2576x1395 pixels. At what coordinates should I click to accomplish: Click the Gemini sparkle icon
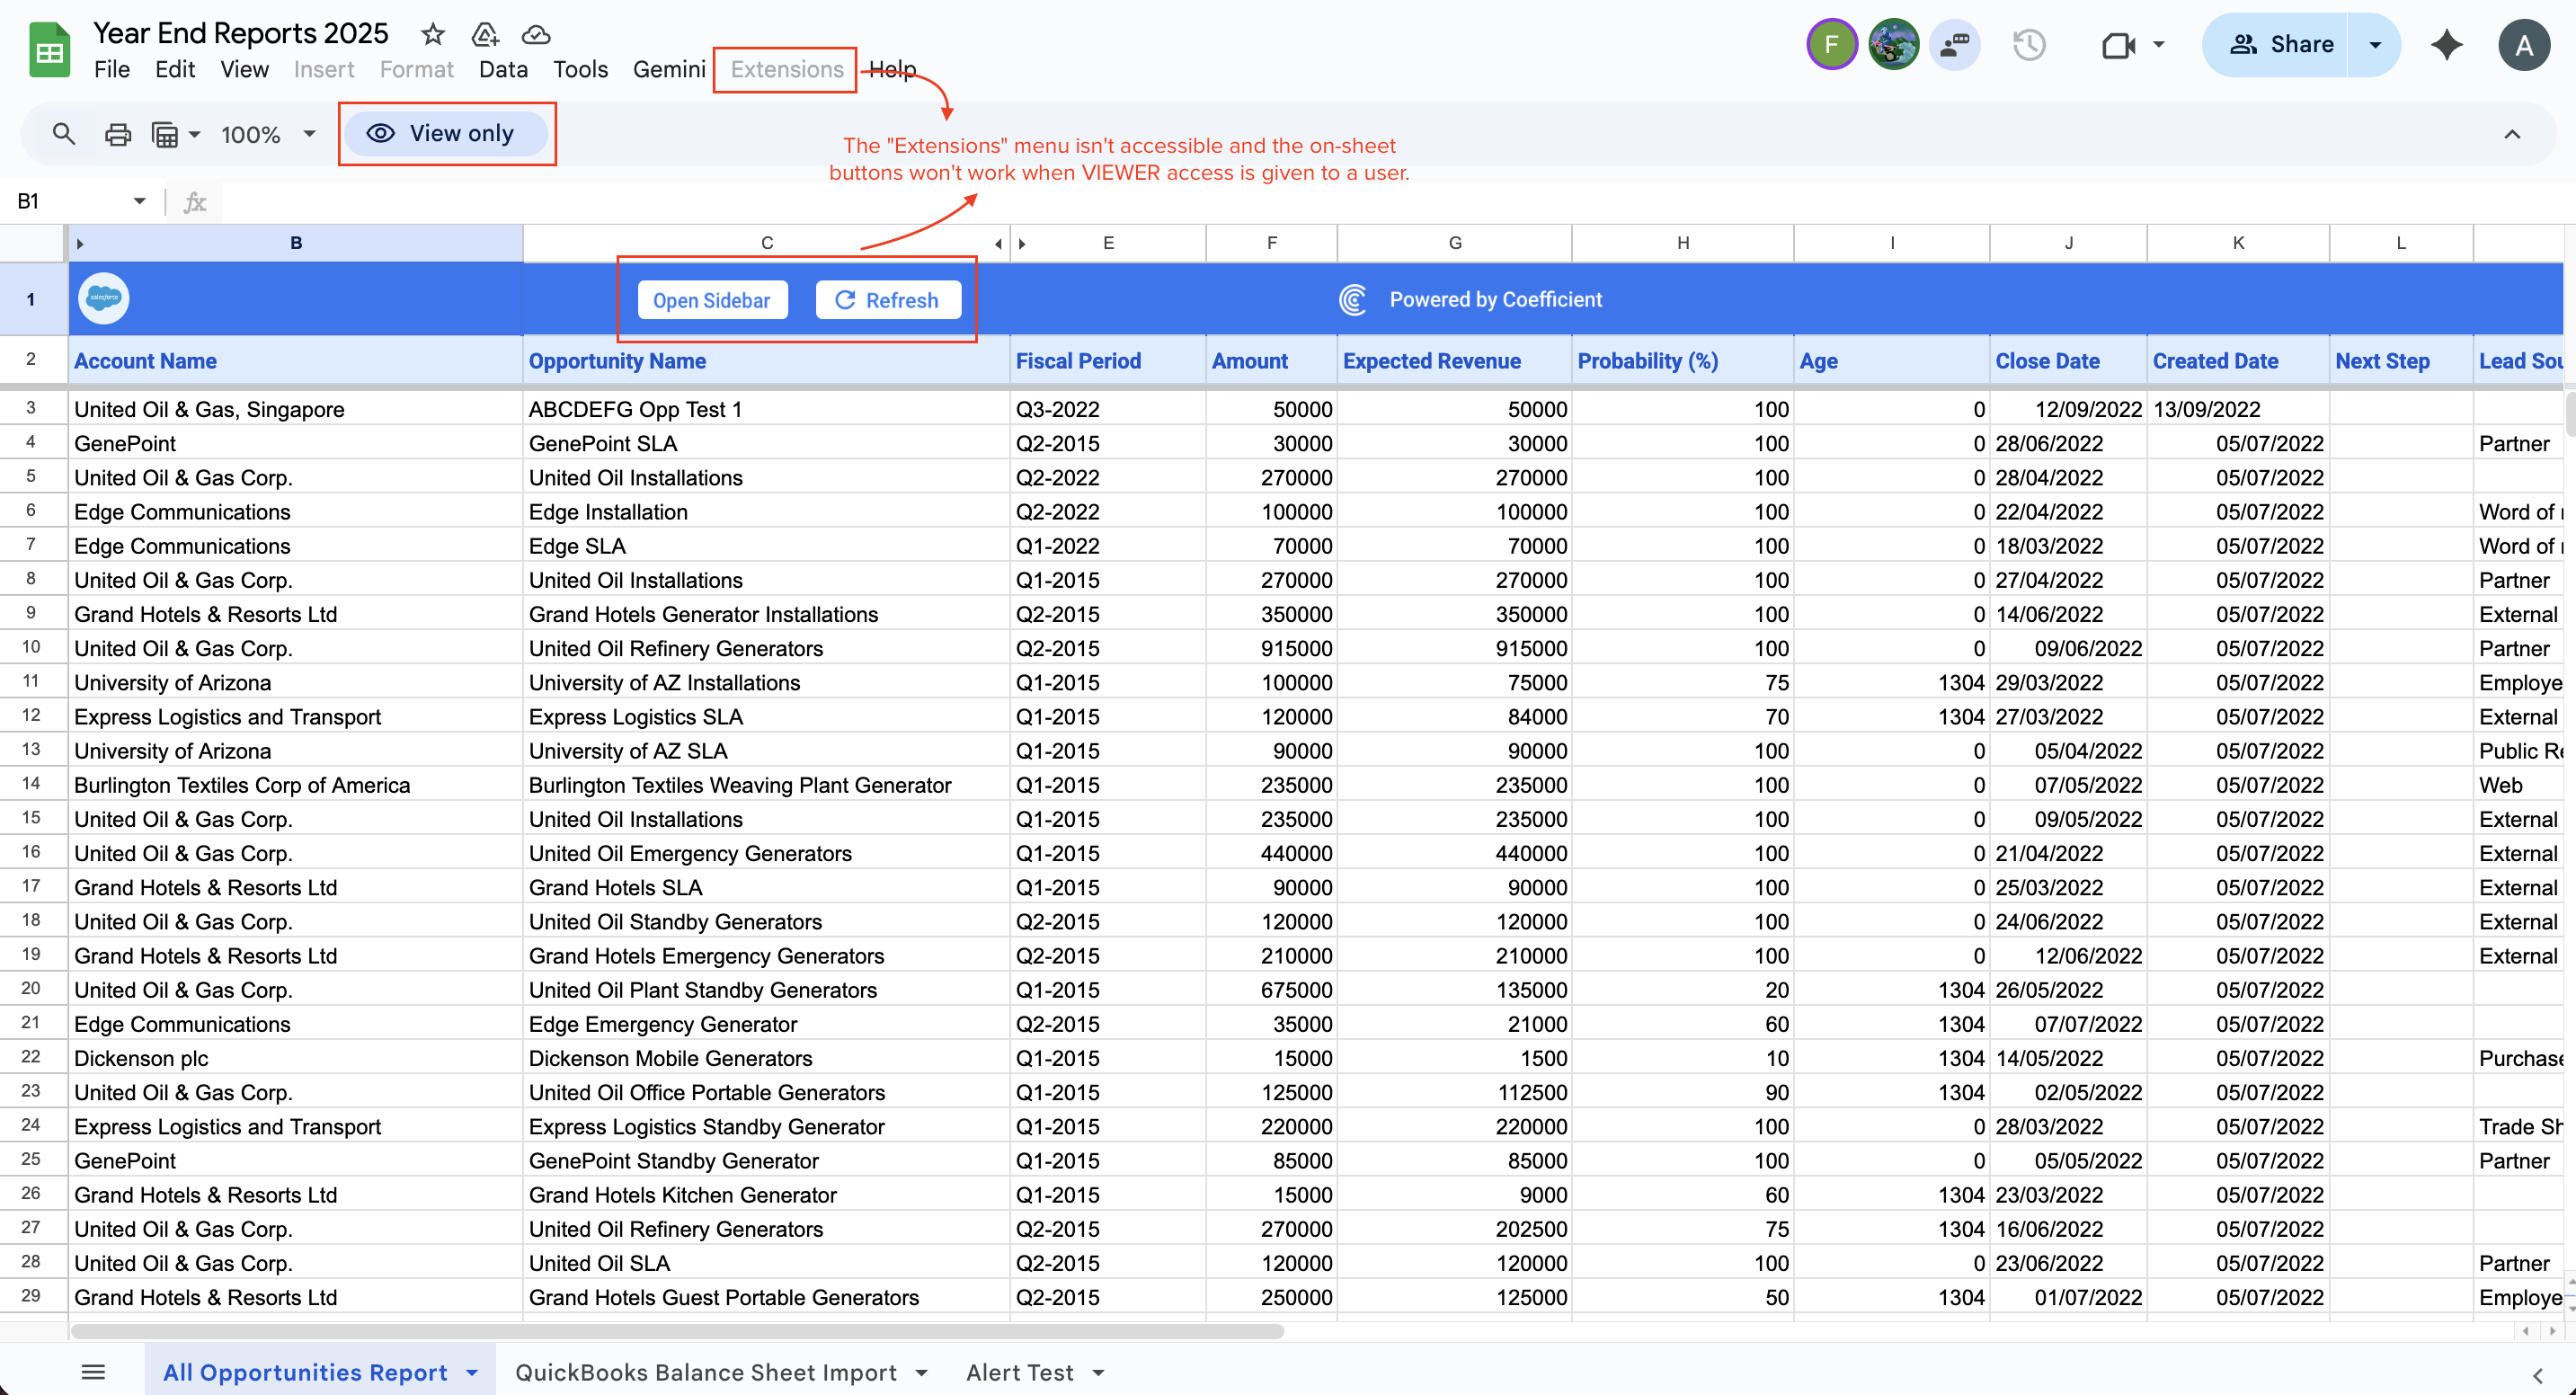[x=2446, y=45]
